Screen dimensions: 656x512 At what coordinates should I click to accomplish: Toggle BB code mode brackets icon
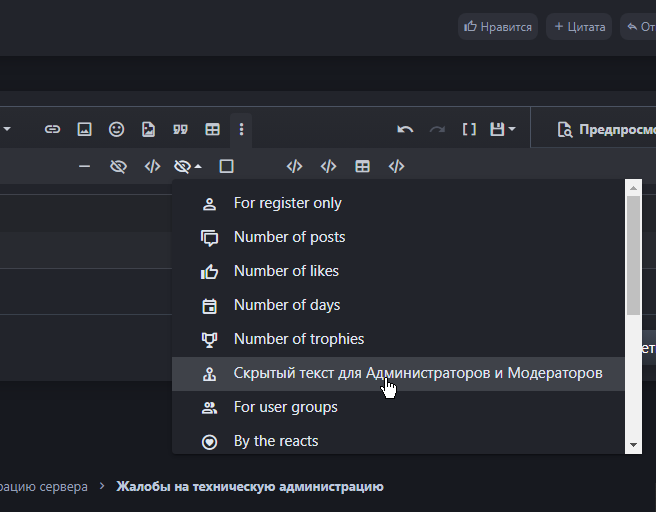click(468, 129)
